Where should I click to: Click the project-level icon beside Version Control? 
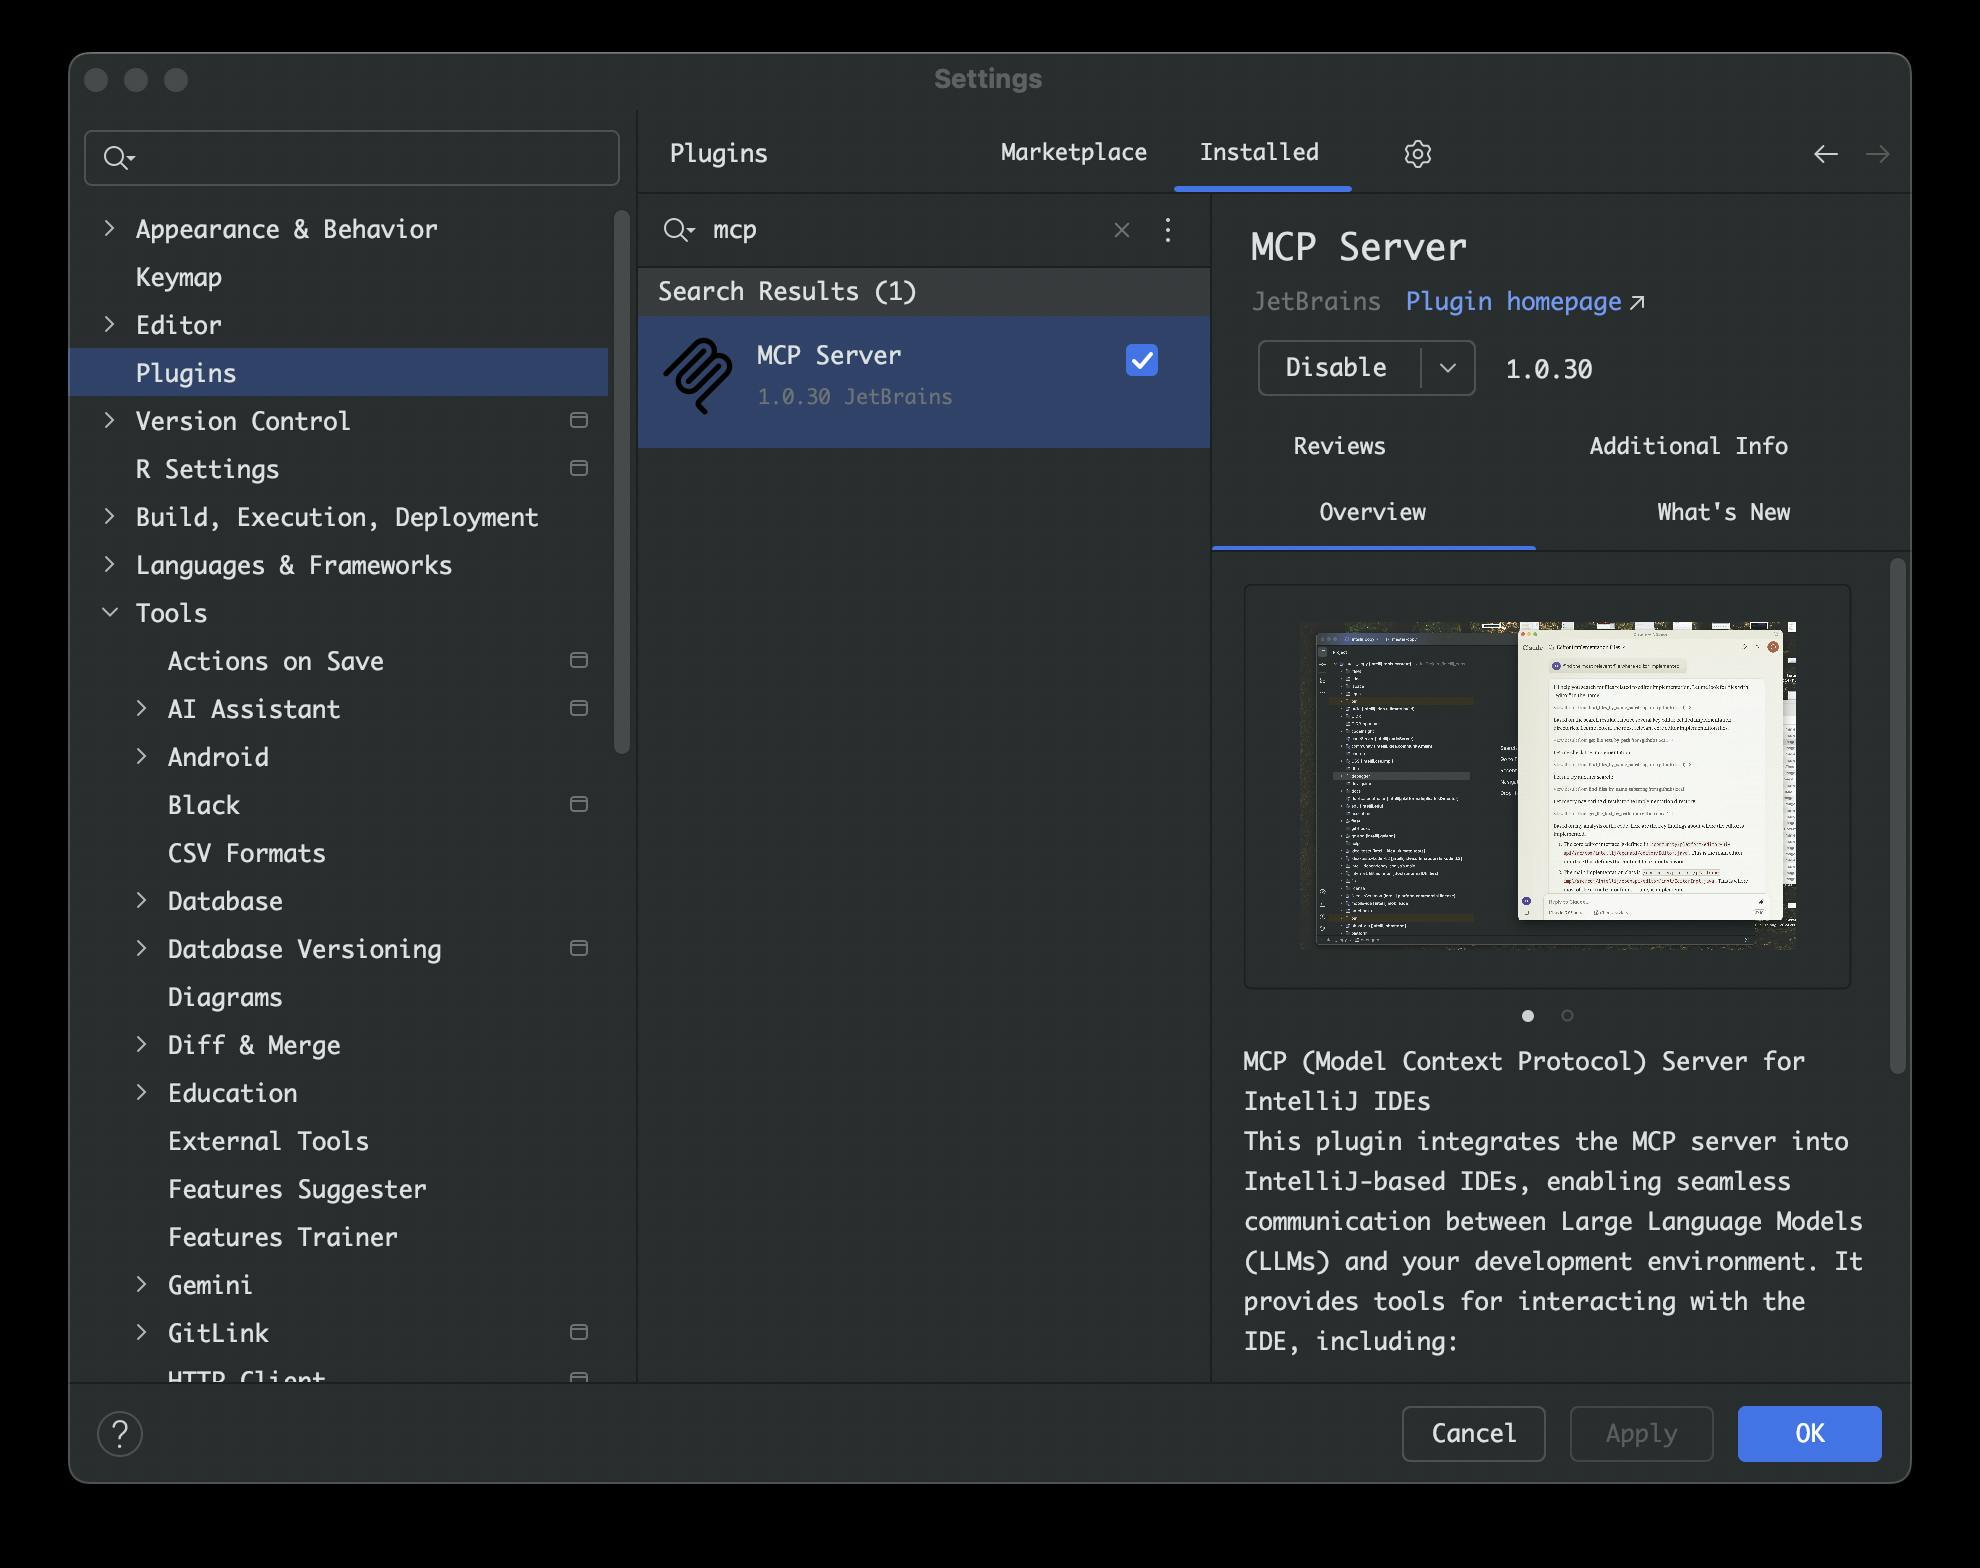[578, 420]
